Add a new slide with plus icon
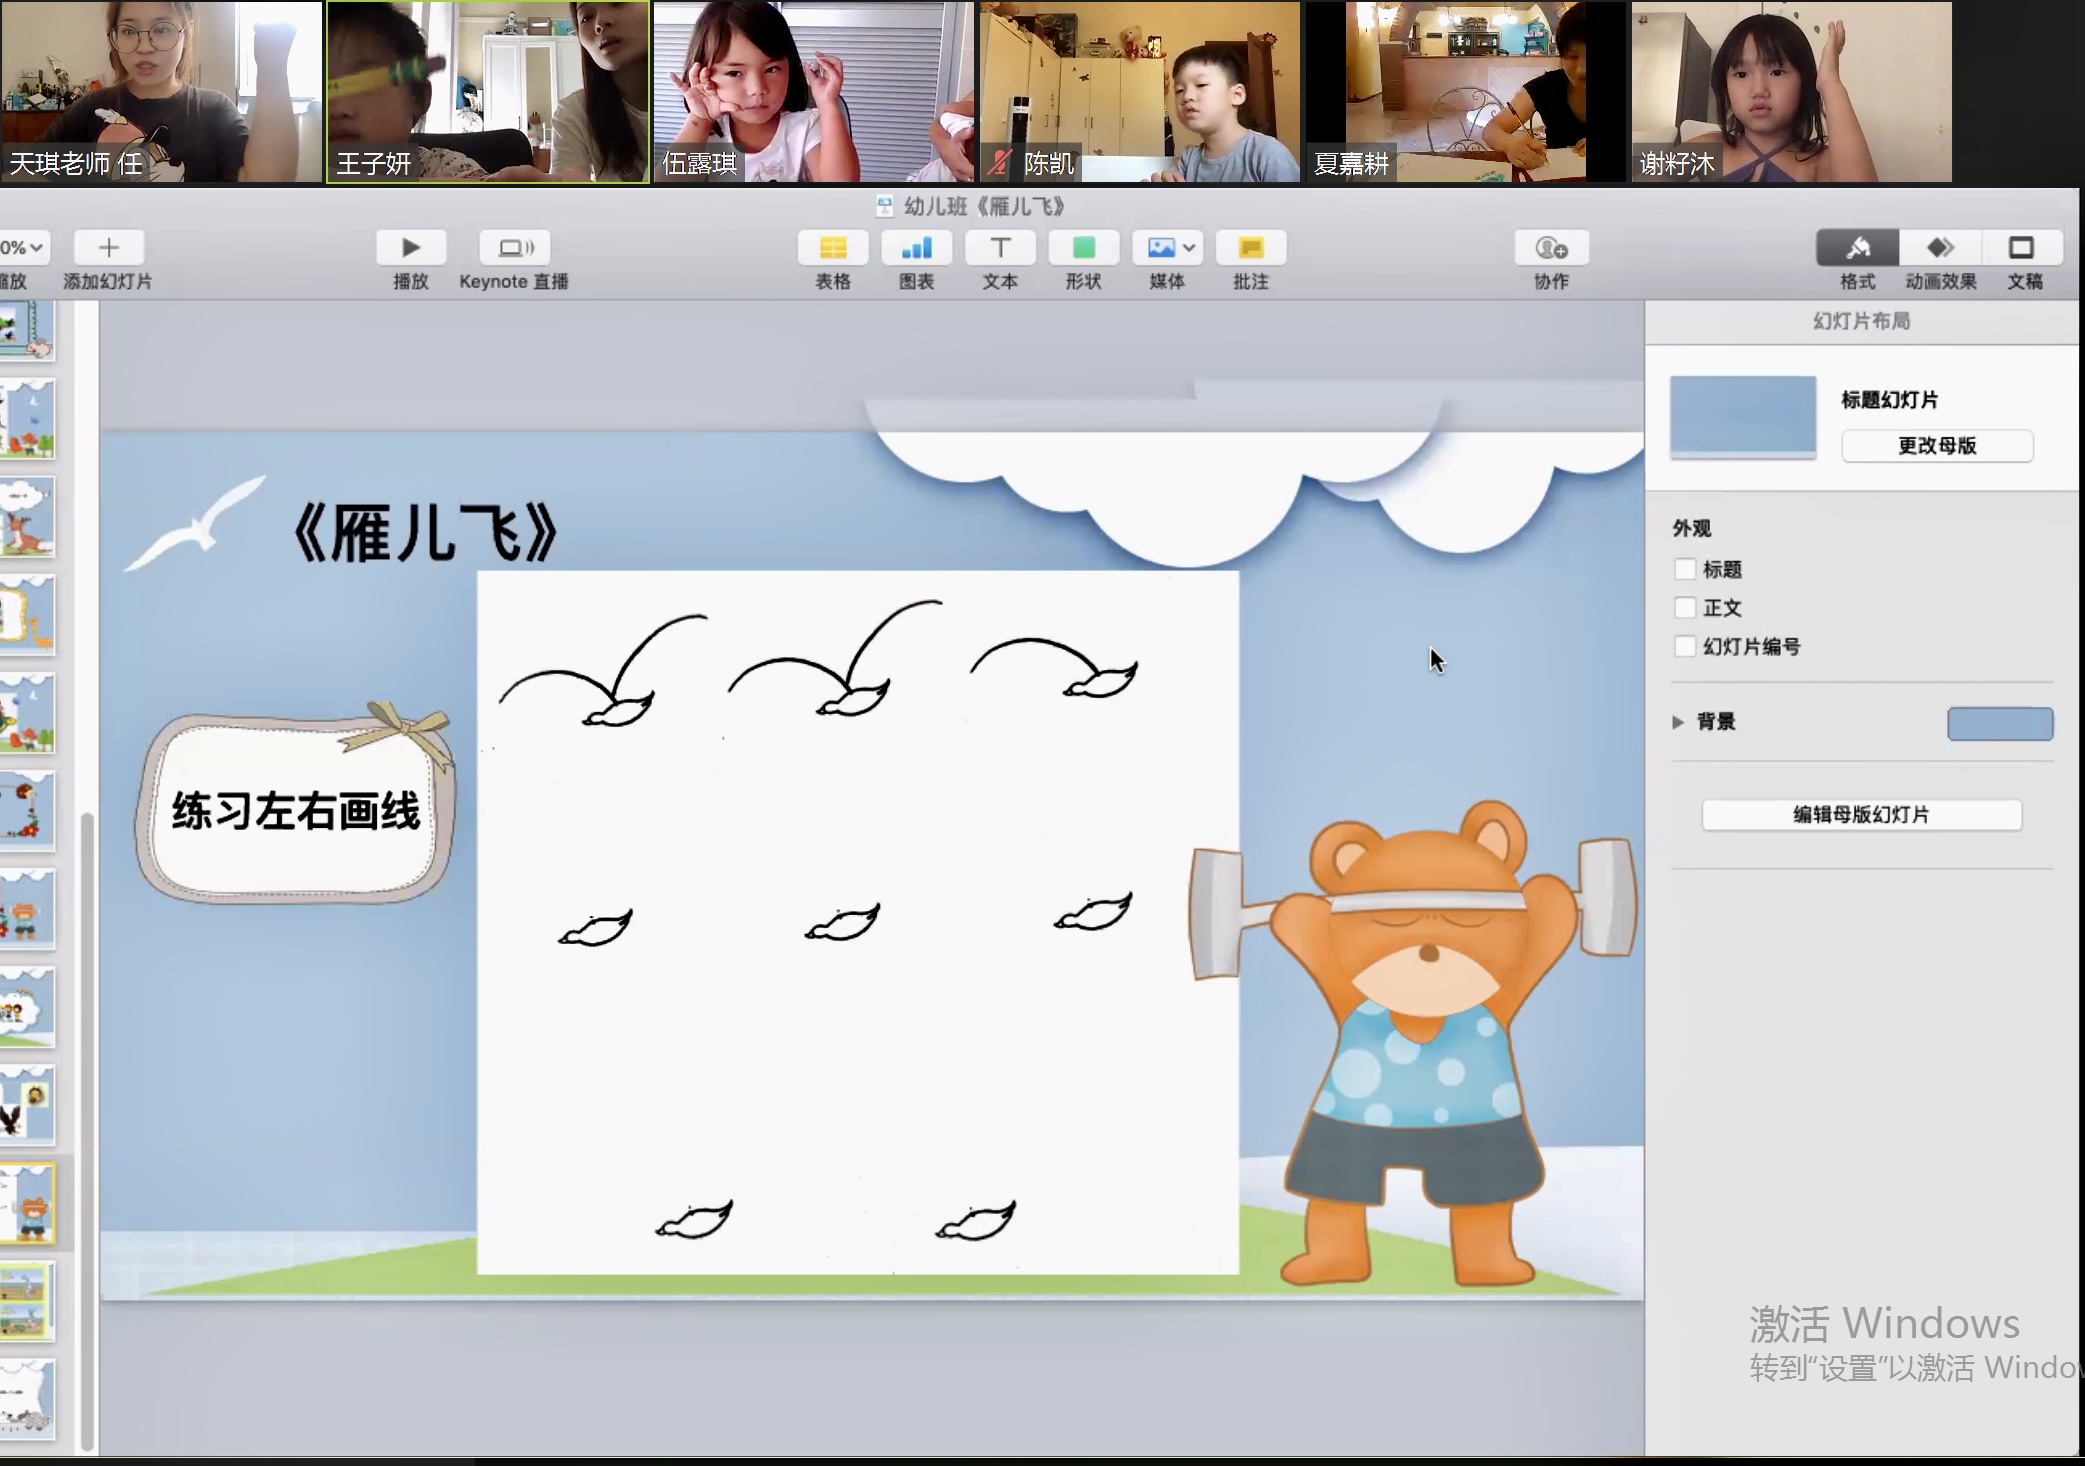The height and width of the screenshot is (1466, 2085). pos(108,247)
